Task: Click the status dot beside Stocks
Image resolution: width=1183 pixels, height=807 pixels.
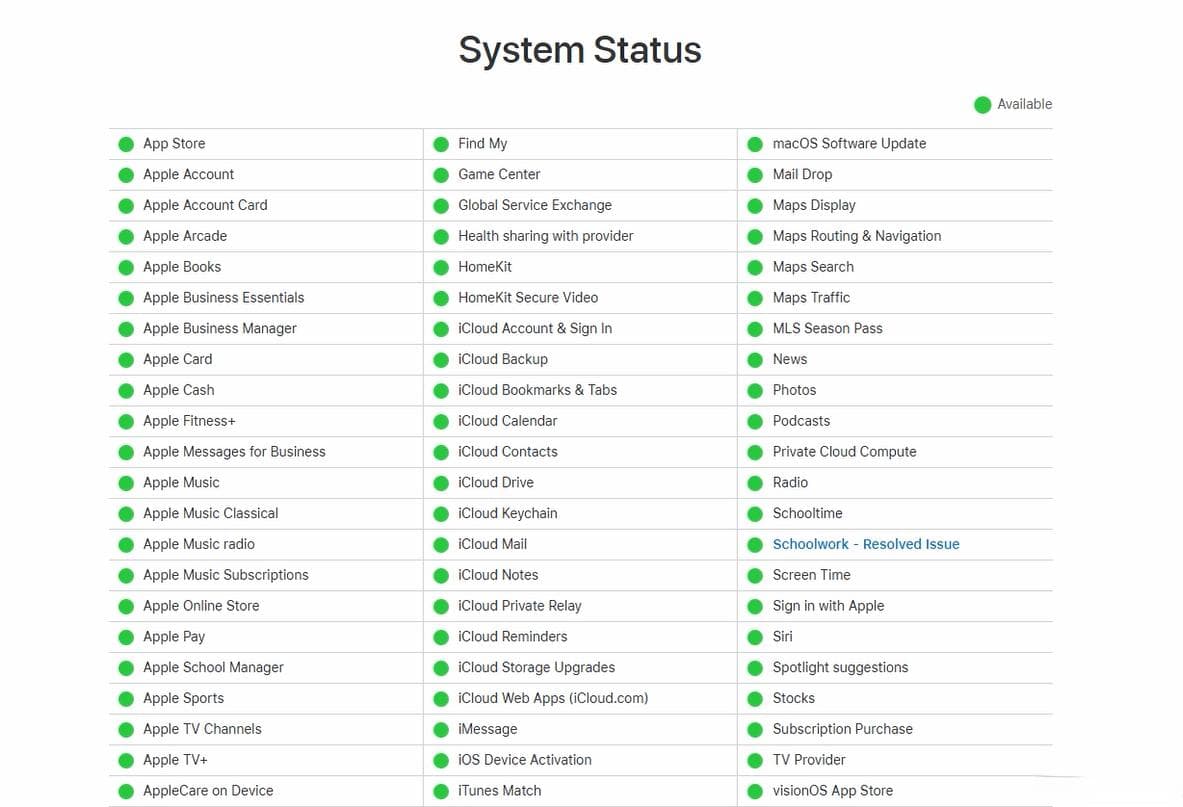Action: click(754, 699)
